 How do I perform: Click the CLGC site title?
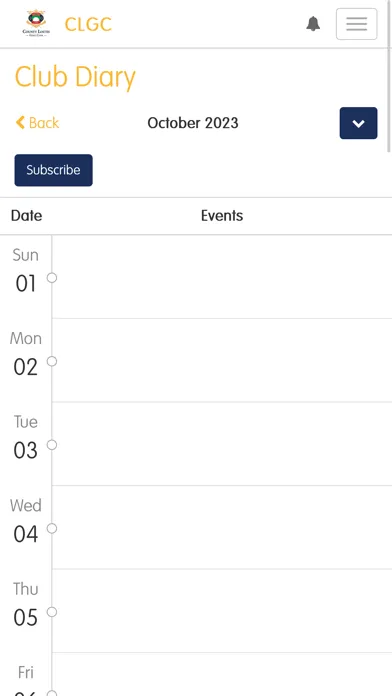[x=88, y=24]
